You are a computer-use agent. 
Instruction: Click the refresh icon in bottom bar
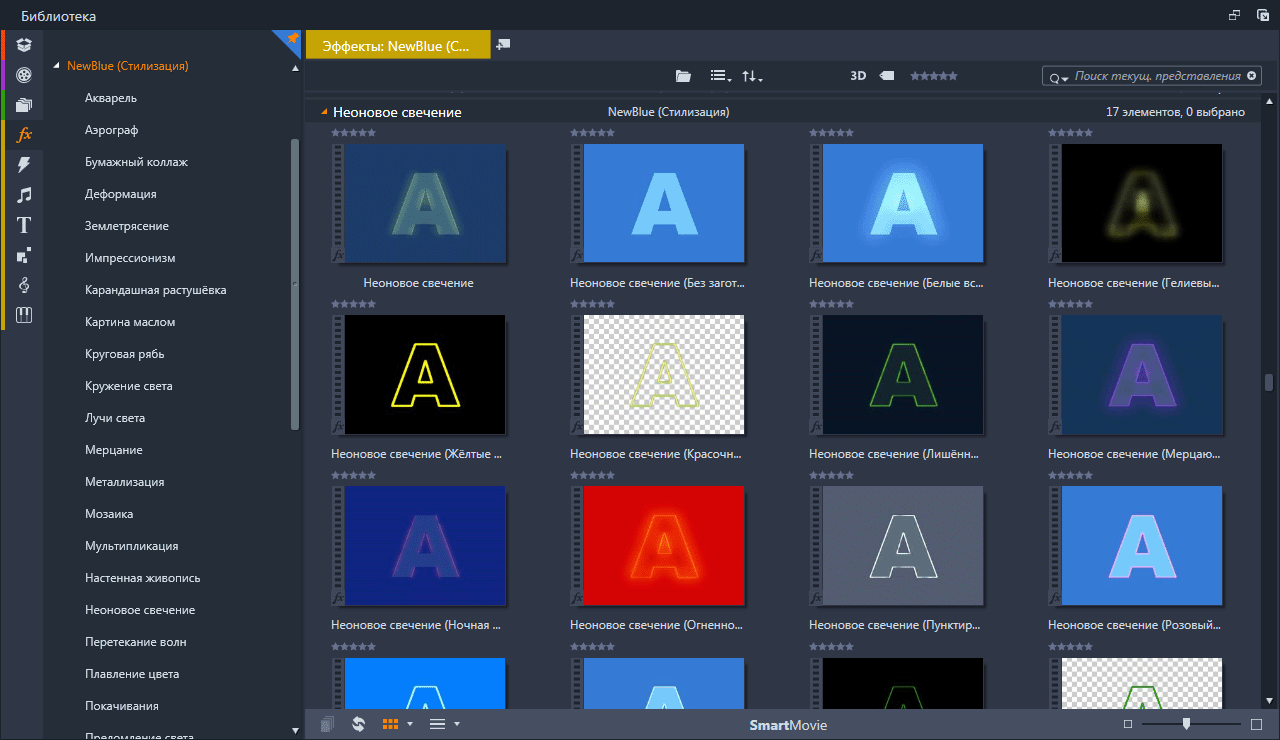358,724
